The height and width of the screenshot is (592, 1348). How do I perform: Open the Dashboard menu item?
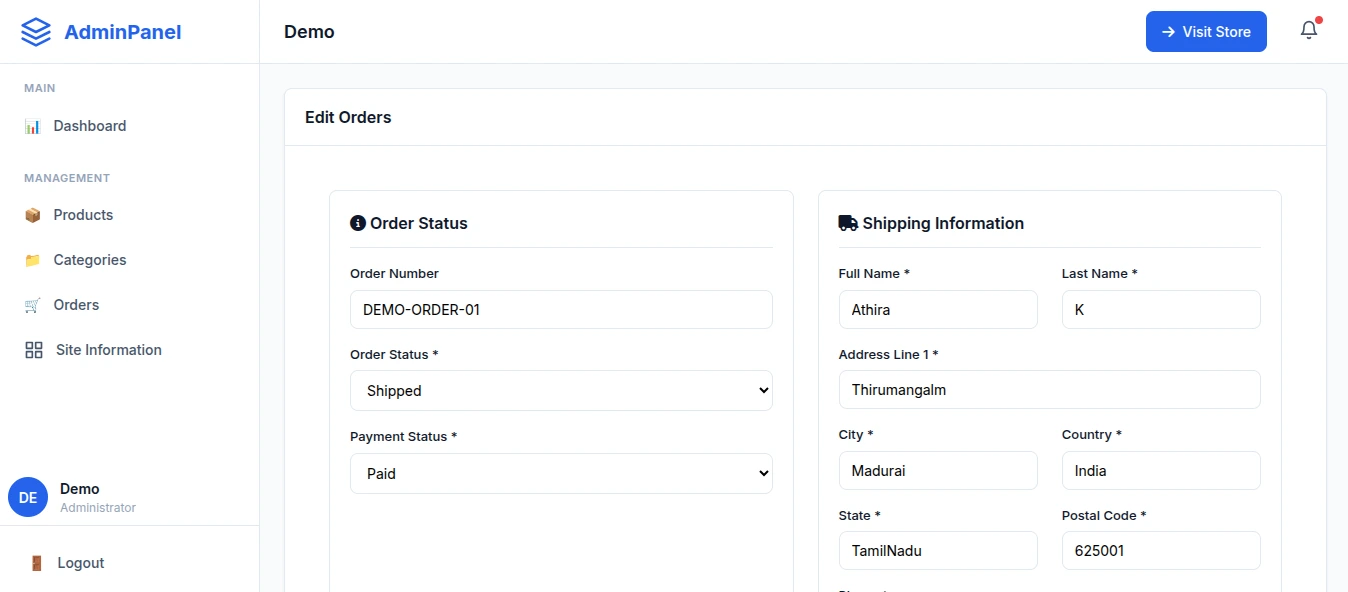tap(90, 126)
